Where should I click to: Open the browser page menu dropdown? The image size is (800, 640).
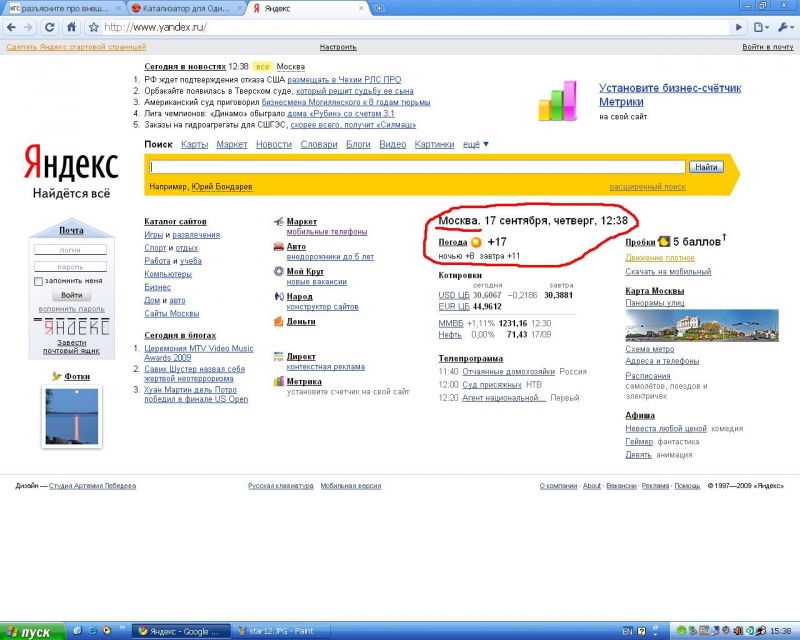tap(761, 28)
